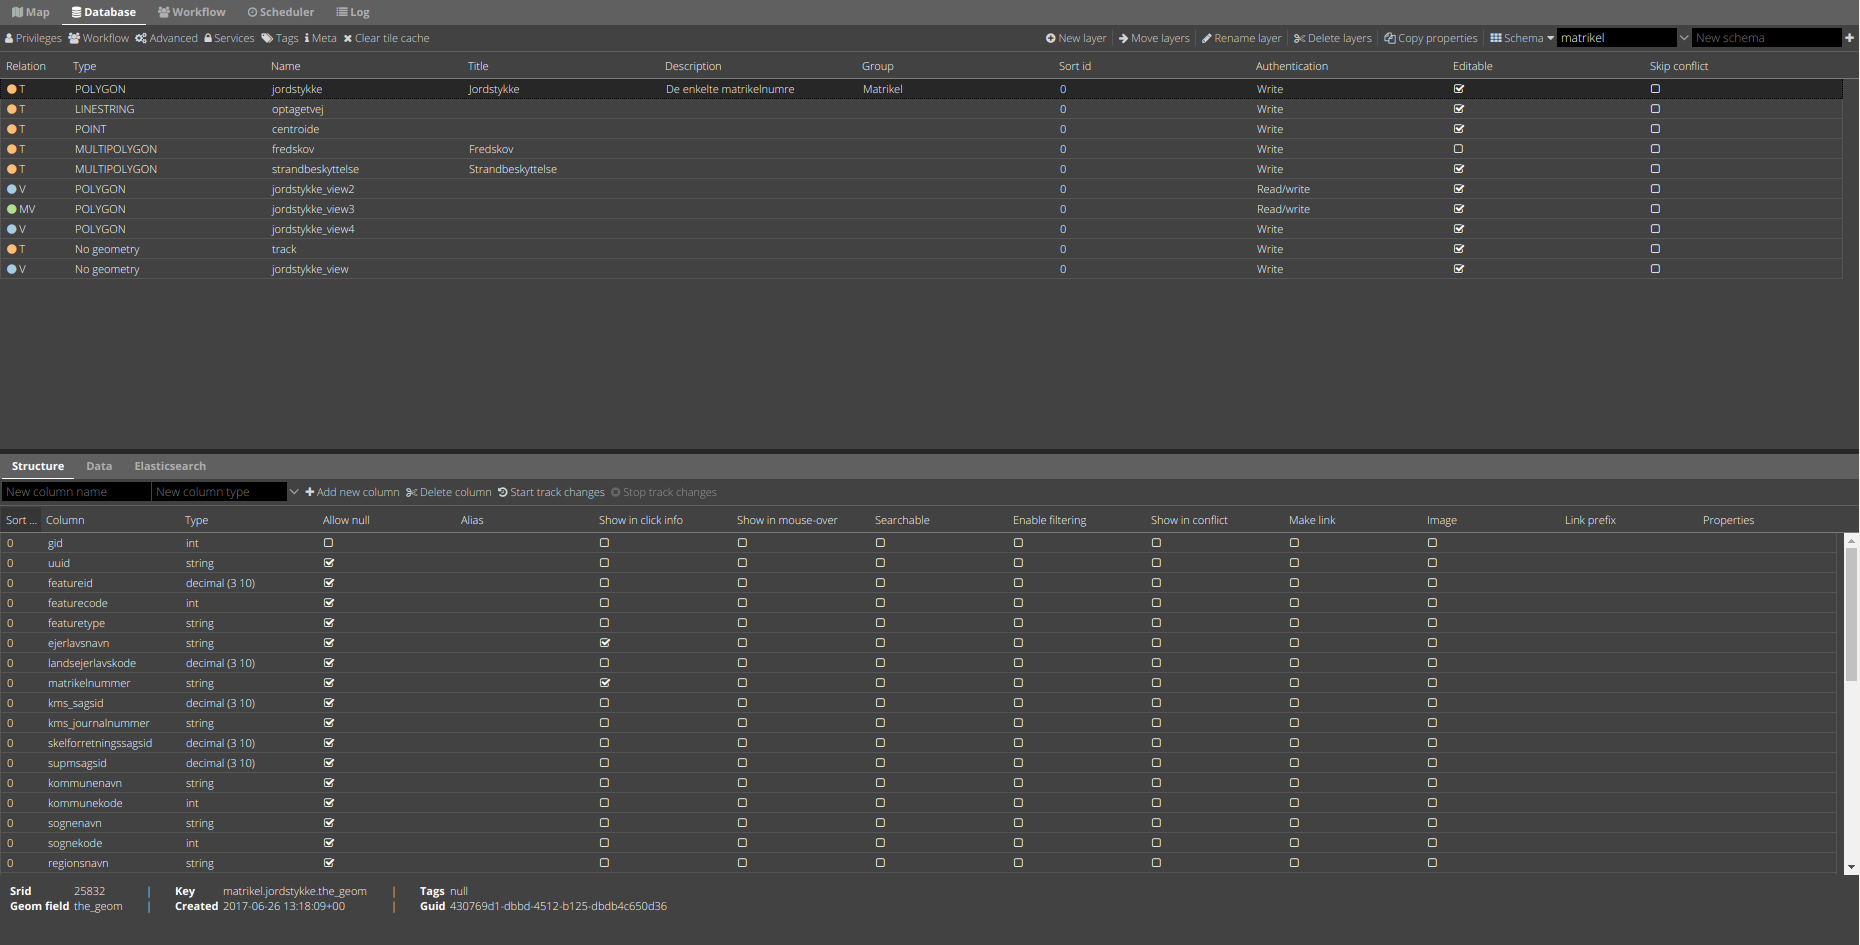The height and width of the screenshot is (945, 1860).
Task: Sort layers by Name column header
Action: 286,66
